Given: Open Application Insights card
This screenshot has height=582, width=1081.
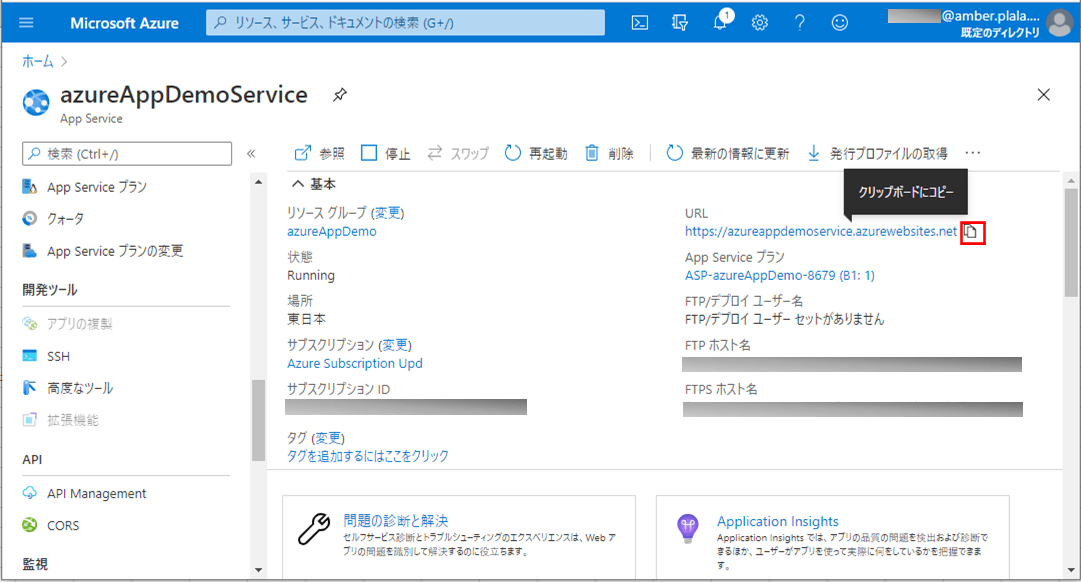Looking at the screenshot, I should (778, 521).
